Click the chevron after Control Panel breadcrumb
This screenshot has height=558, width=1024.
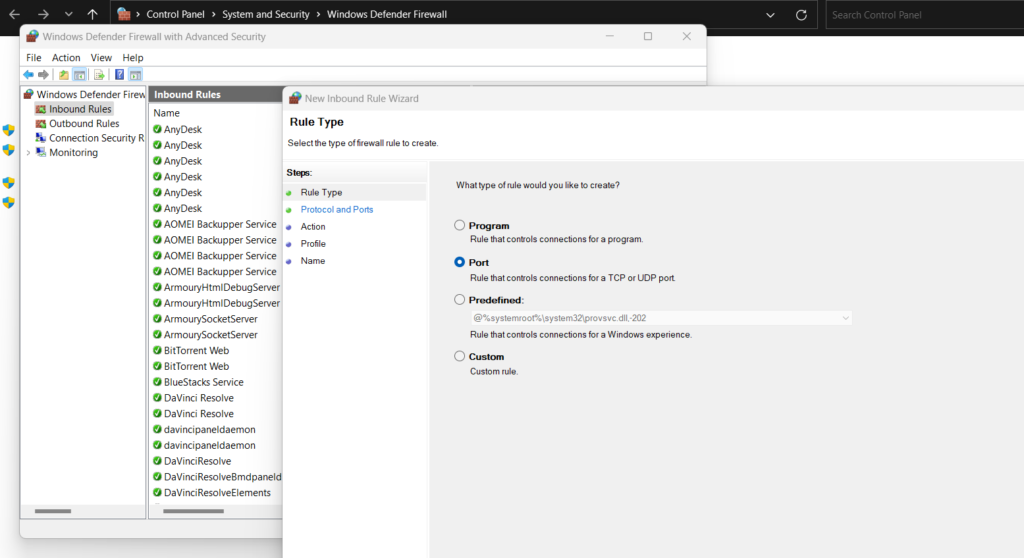coord(214,14)
